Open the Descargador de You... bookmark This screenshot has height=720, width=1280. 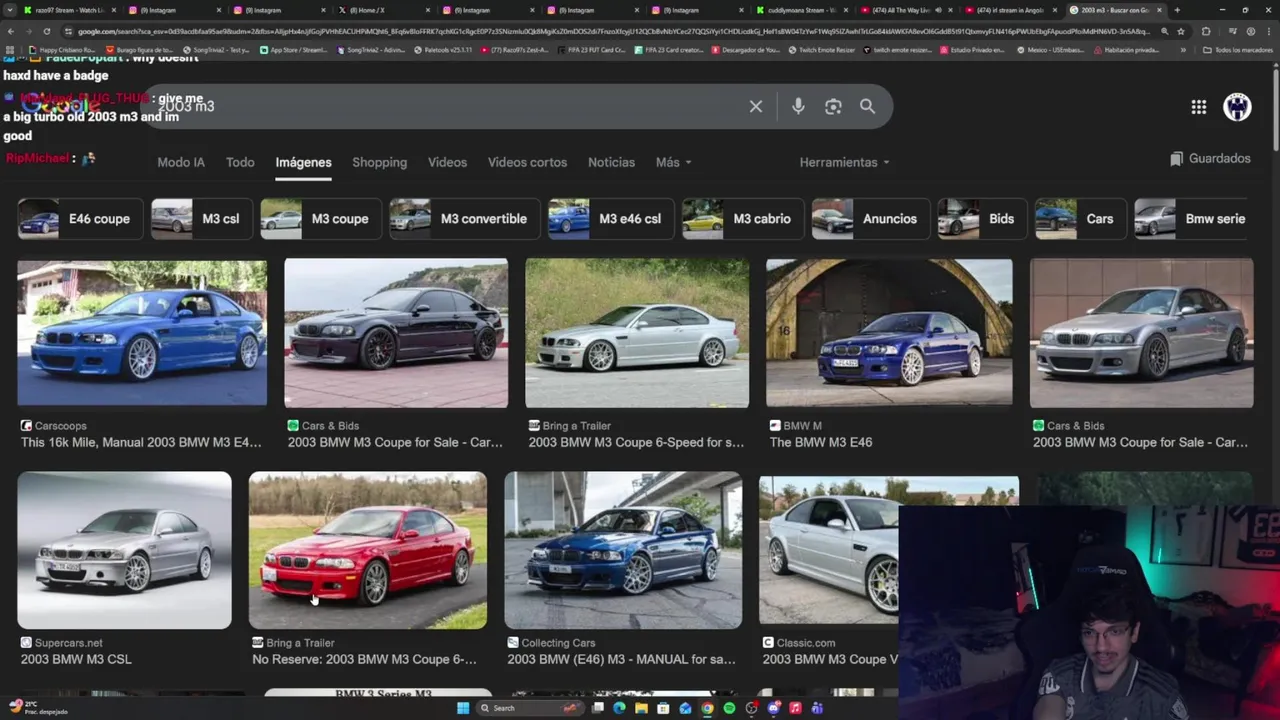click(745, 50)
